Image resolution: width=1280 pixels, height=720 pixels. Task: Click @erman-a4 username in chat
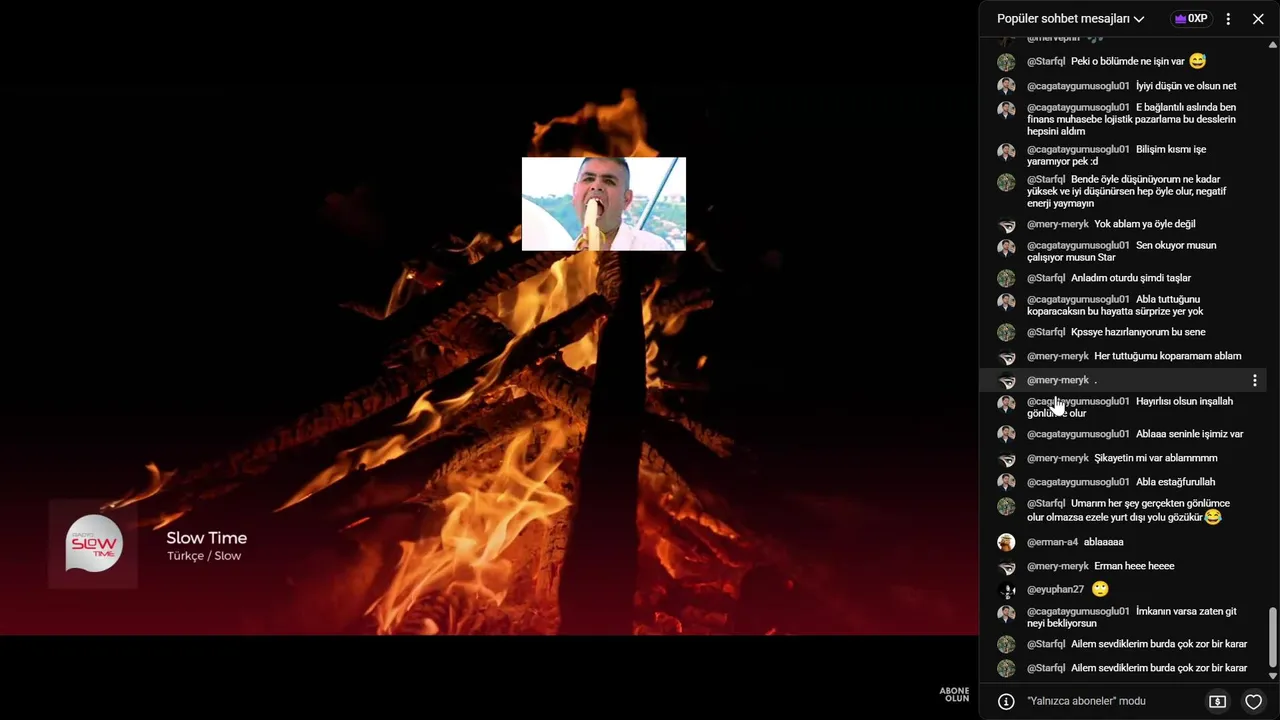pos(1052,542)
